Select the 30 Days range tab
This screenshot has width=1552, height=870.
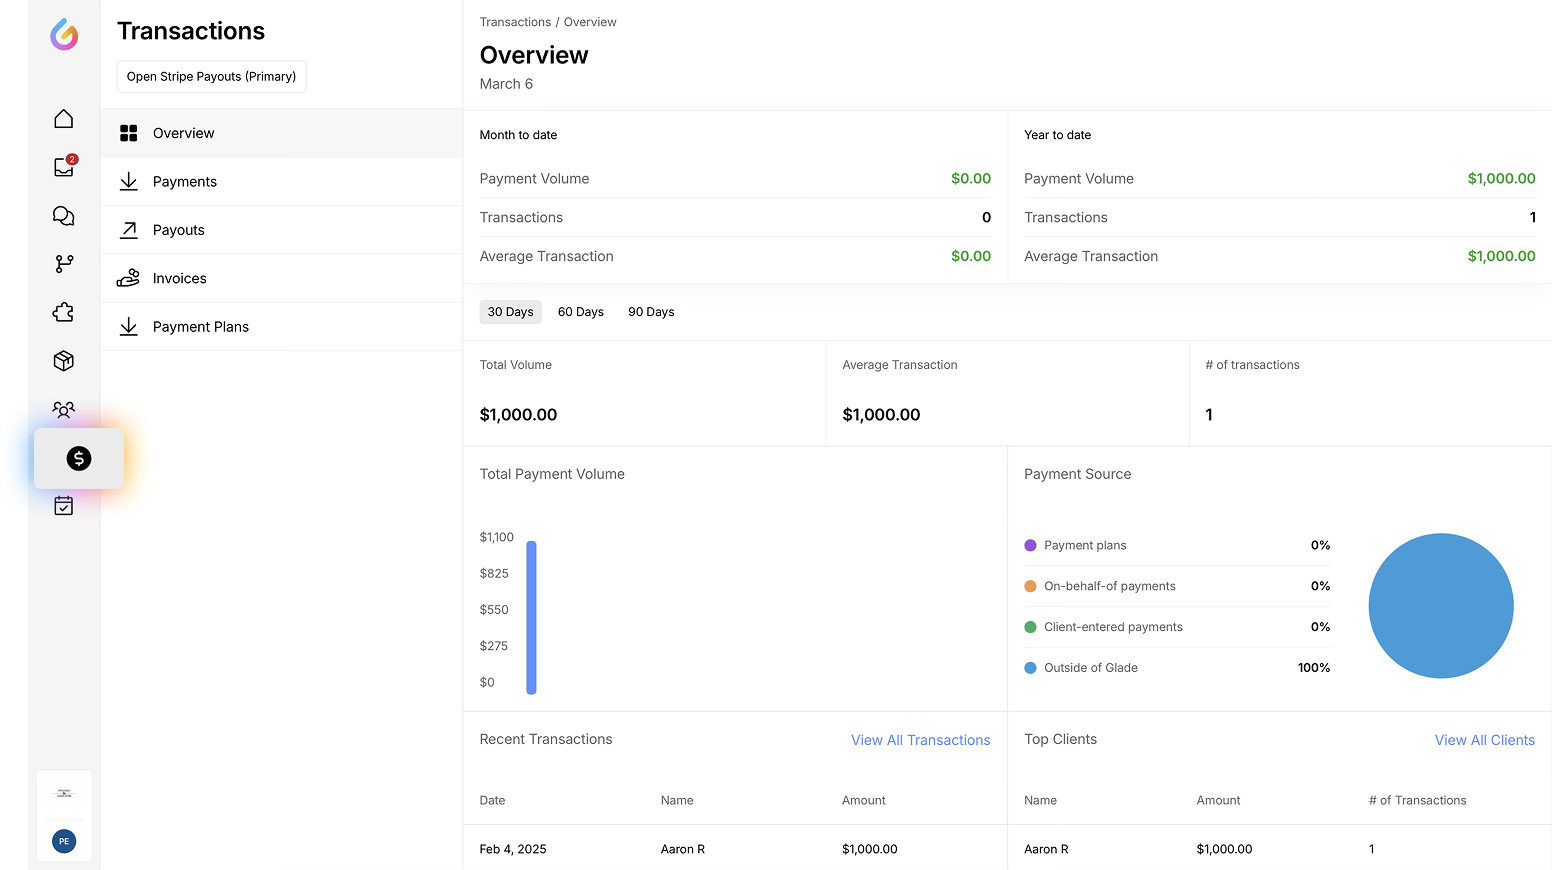[x=510, y=312]
